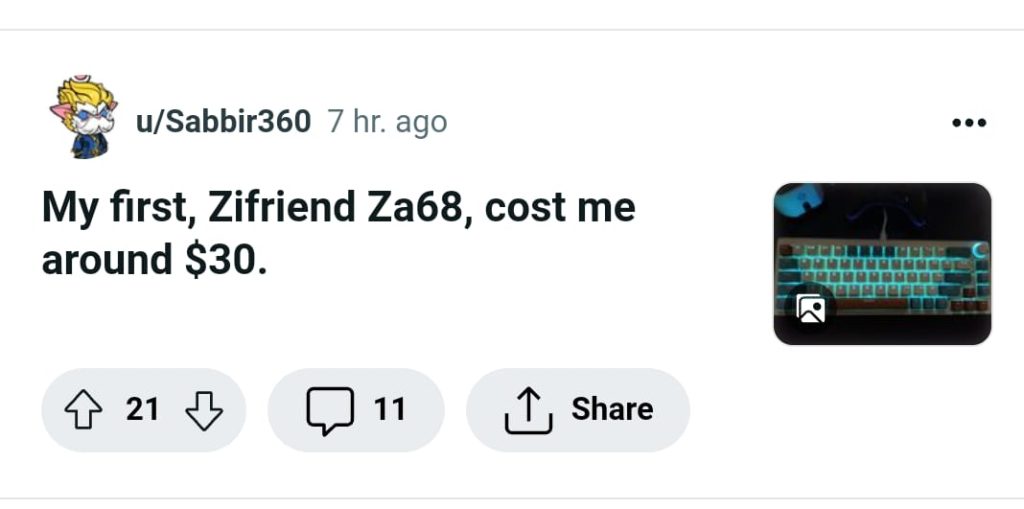Click the u/Sabbir360 avatar image
The height and width of the screenshot is (509, 1024).
(84, 118)
